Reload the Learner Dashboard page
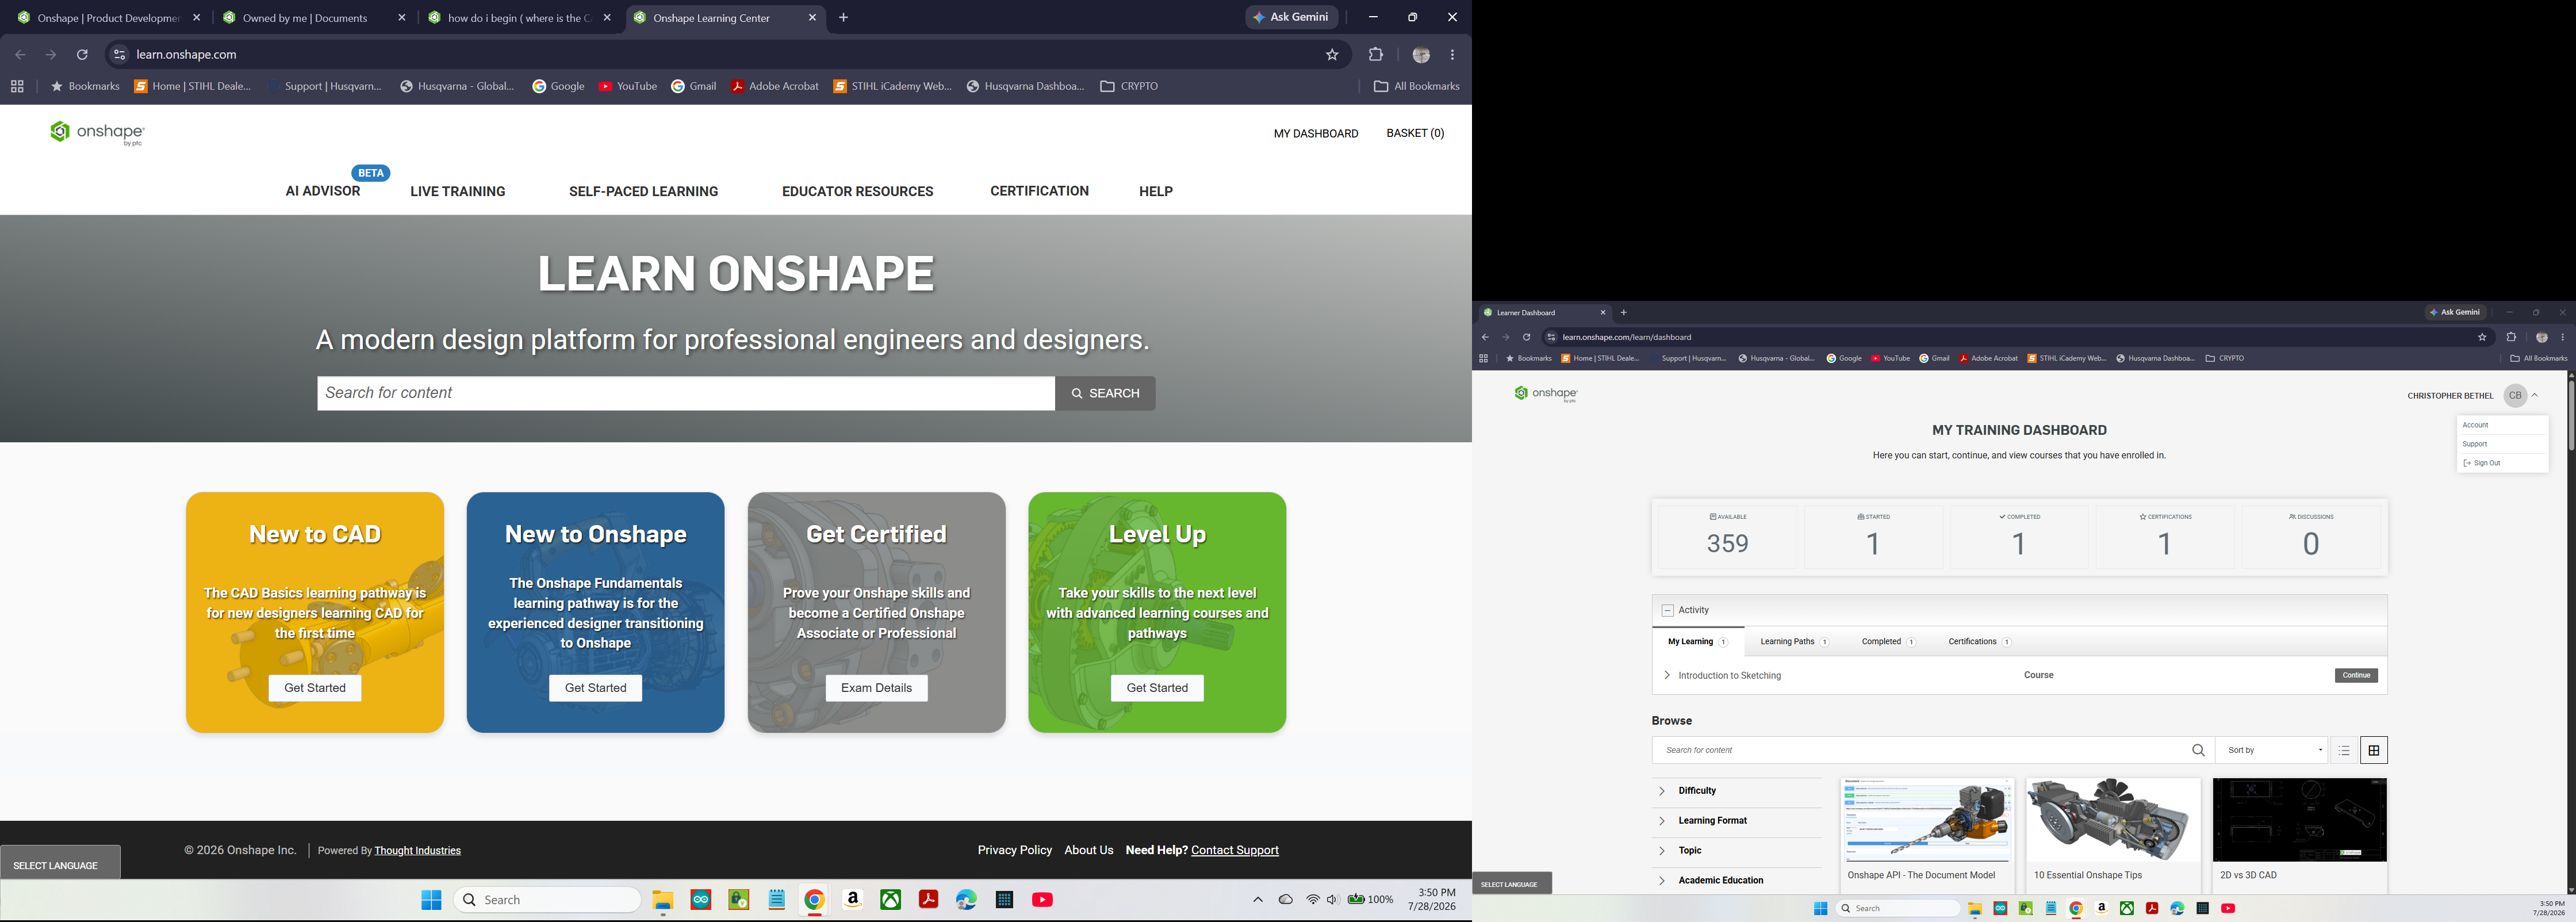 click(x=1526, y=337)
